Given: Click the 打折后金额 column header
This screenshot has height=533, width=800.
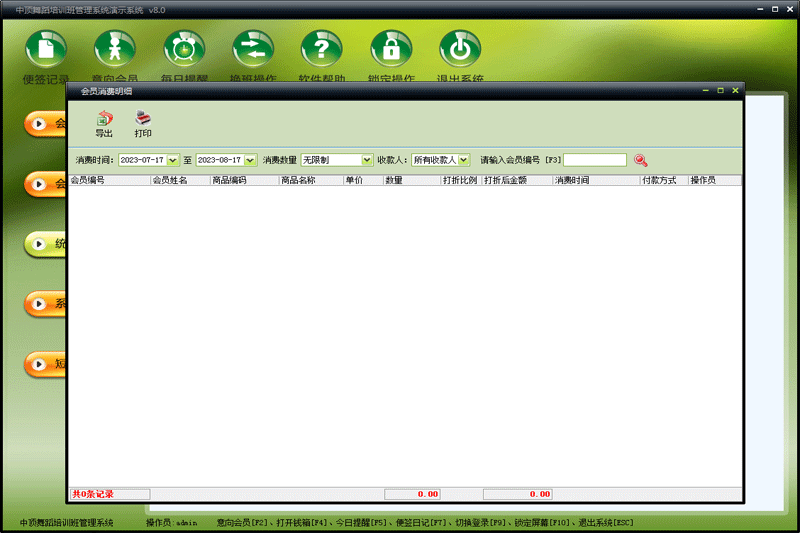Looking at the screenshot, I should (x=517, y=180).
